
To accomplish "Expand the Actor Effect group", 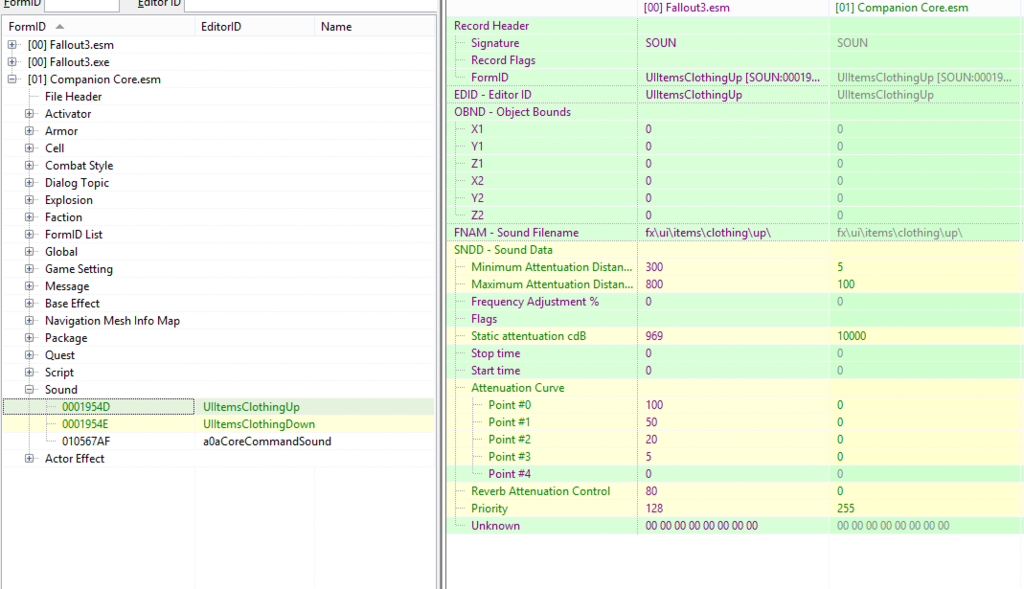I will point(29,458).
